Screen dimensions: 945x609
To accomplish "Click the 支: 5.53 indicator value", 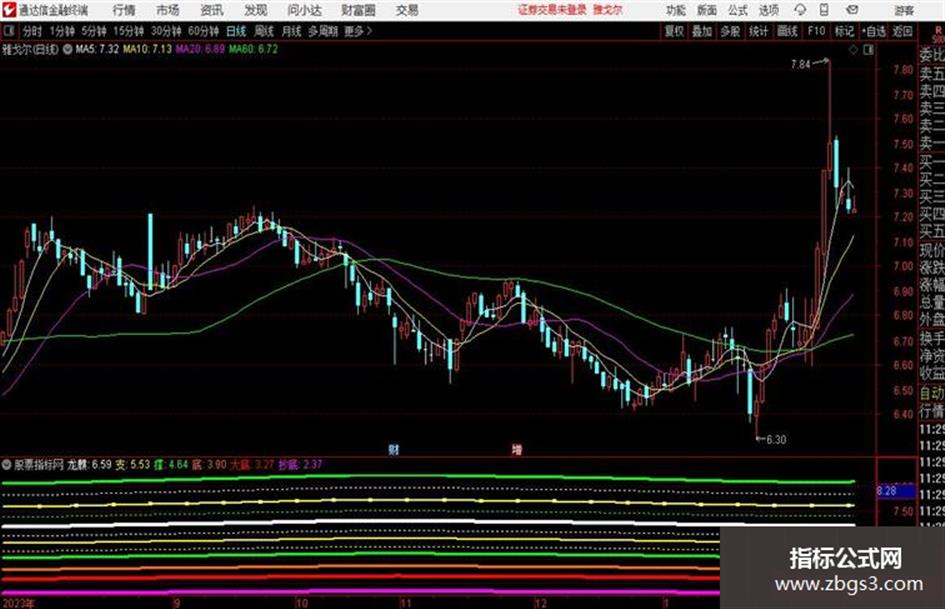I will click(133, 464).
